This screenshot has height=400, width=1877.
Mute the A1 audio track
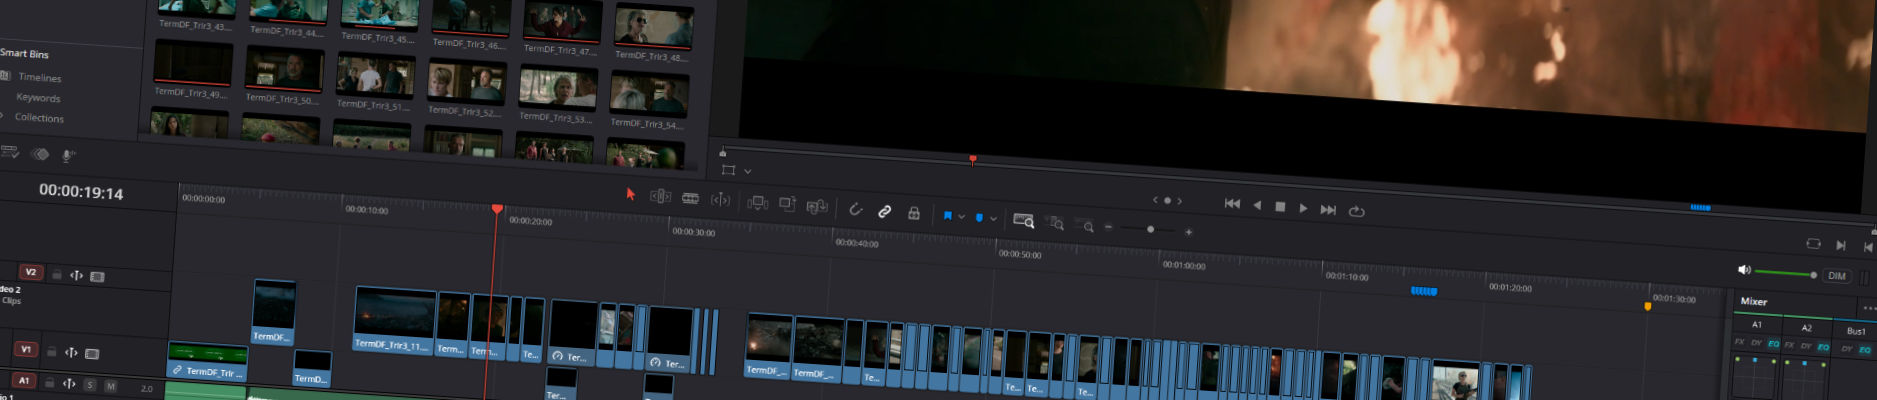110,386
